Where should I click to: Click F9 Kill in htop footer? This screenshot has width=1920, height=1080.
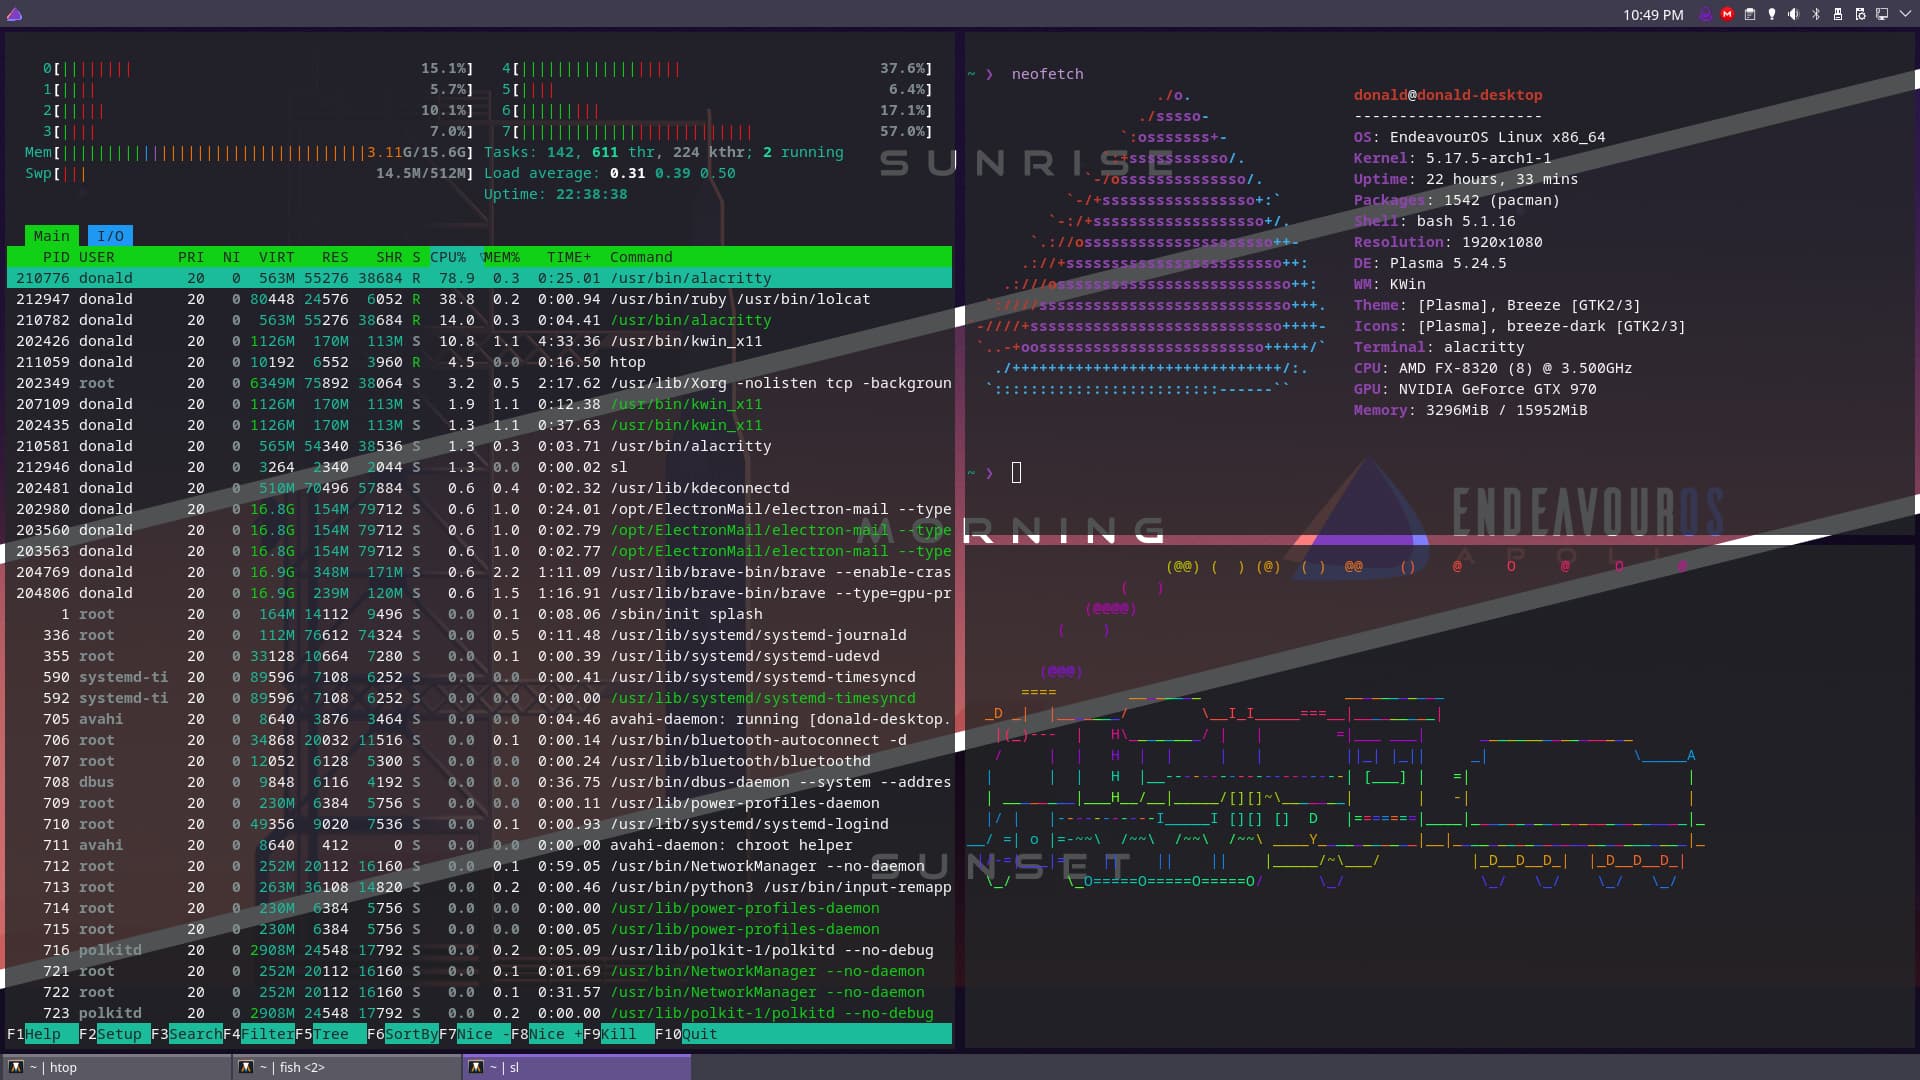coord(618,1034)
